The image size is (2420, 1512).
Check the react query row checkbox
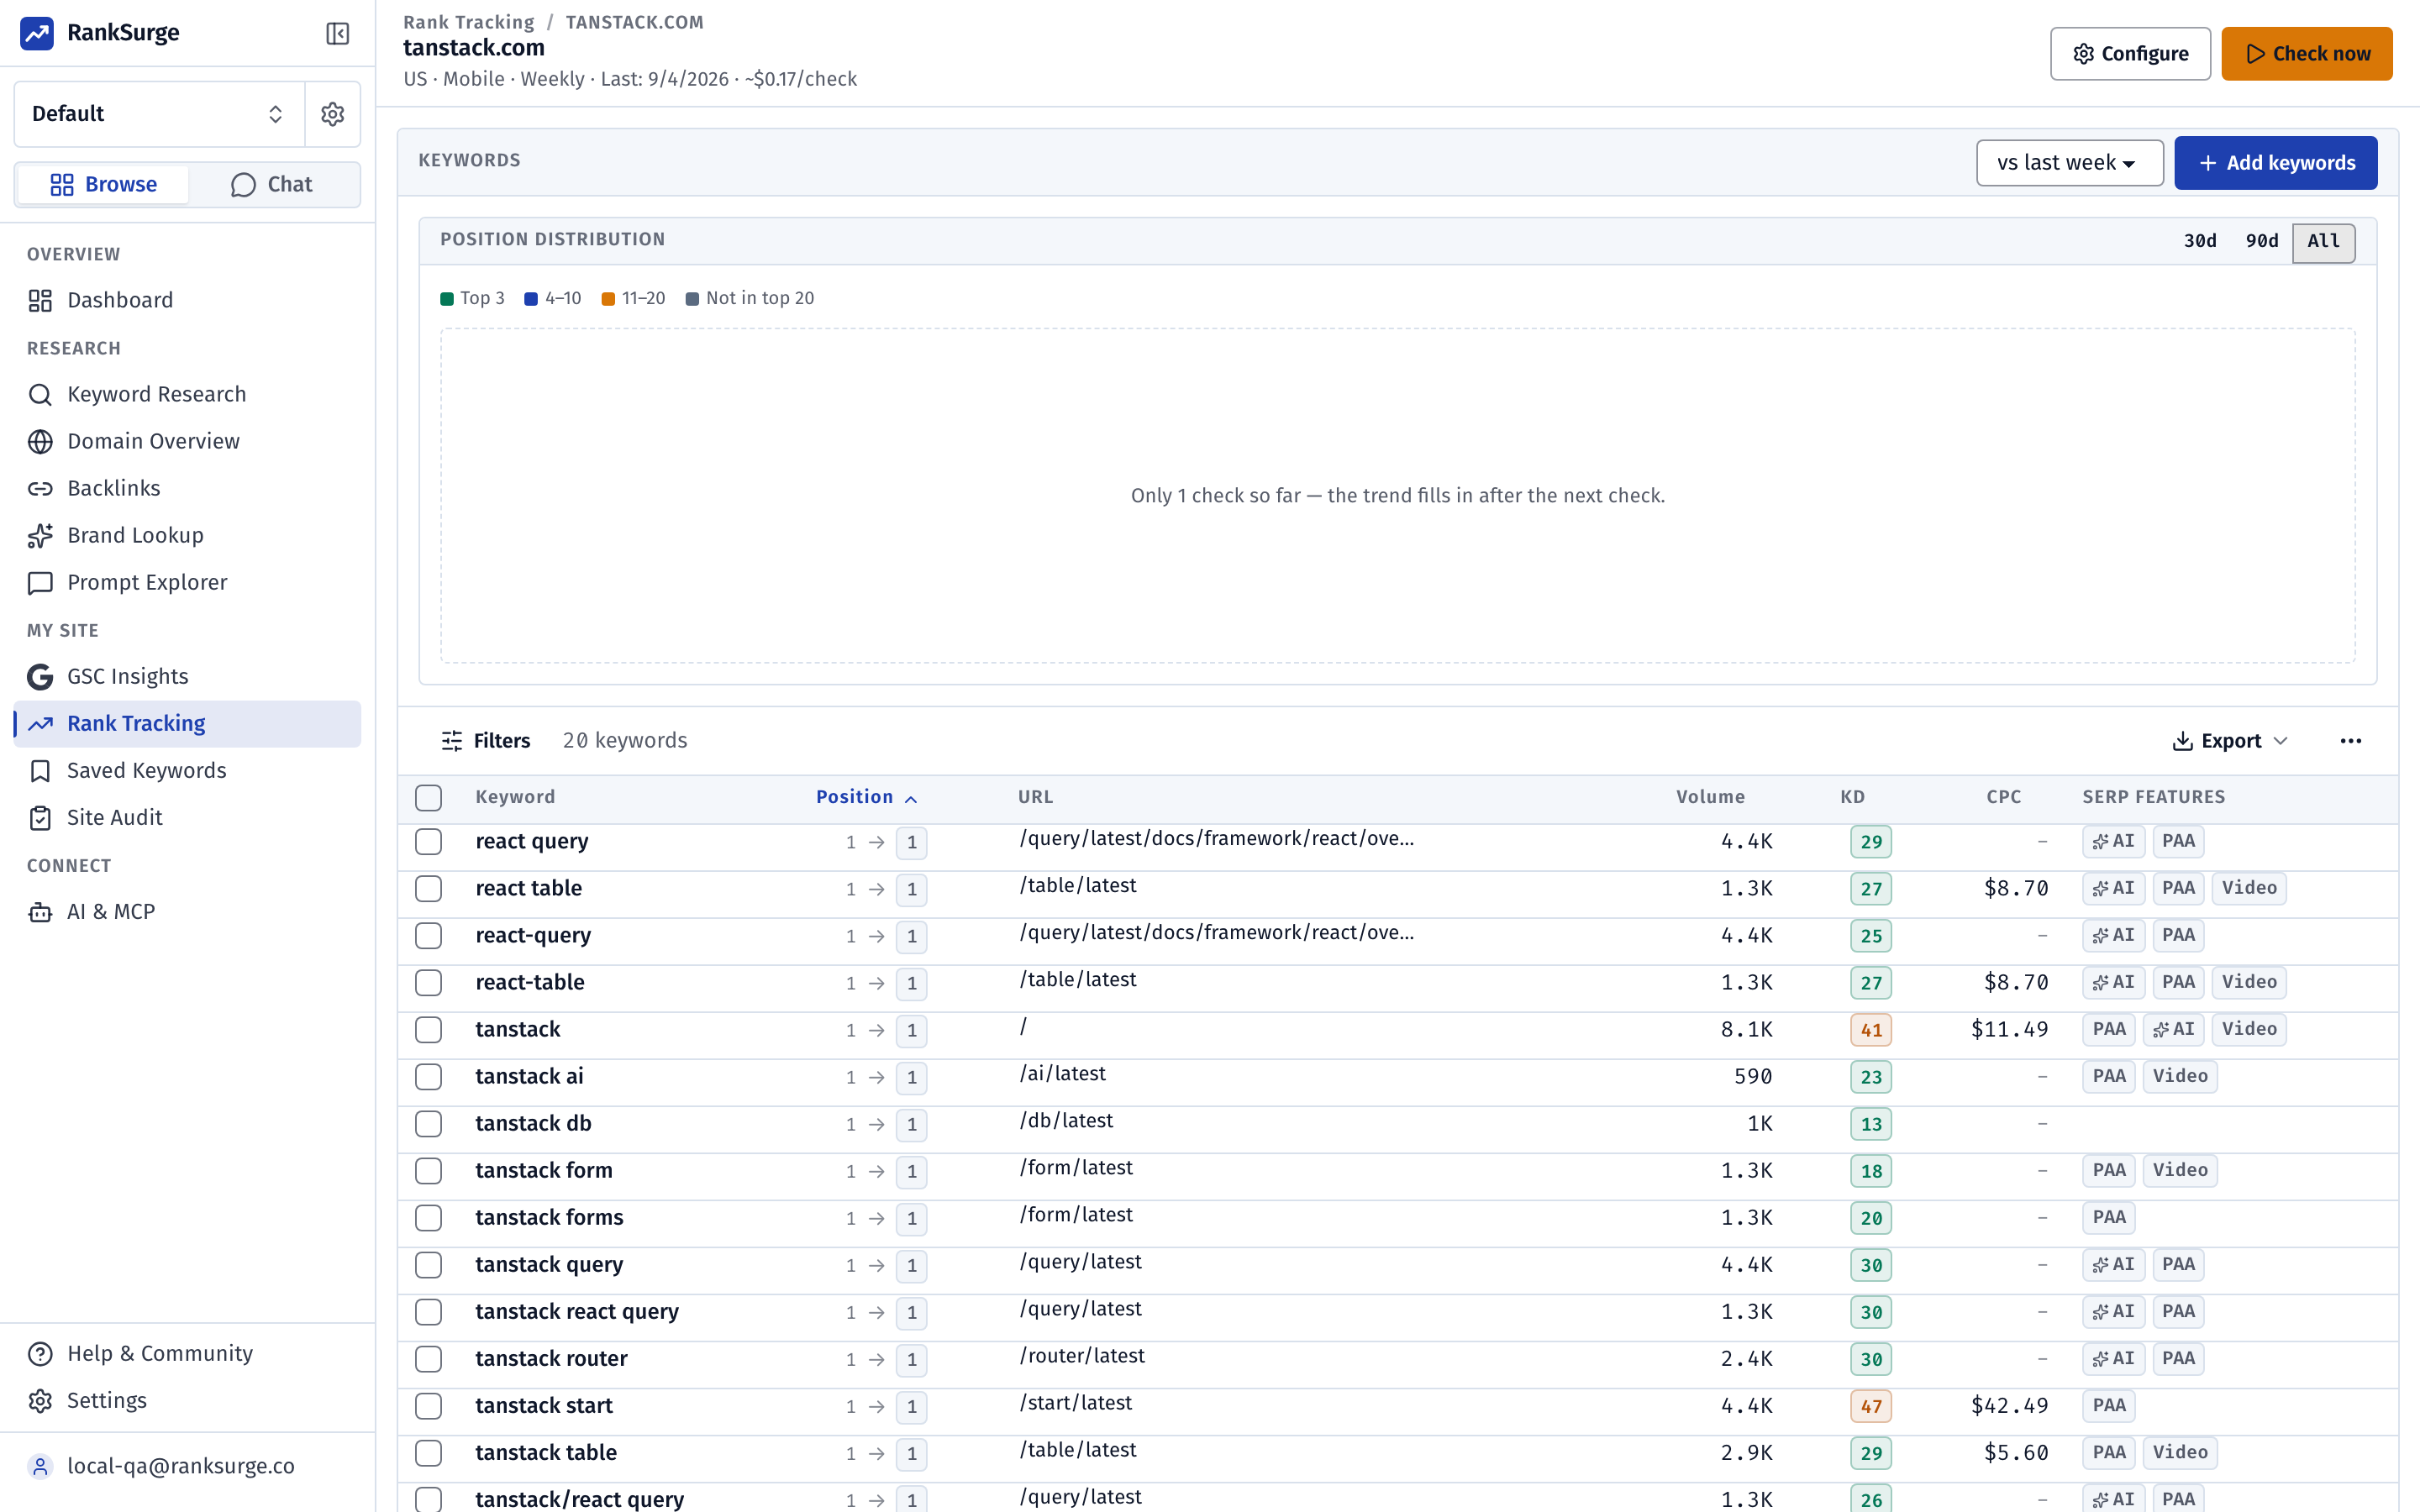[429, 841]
